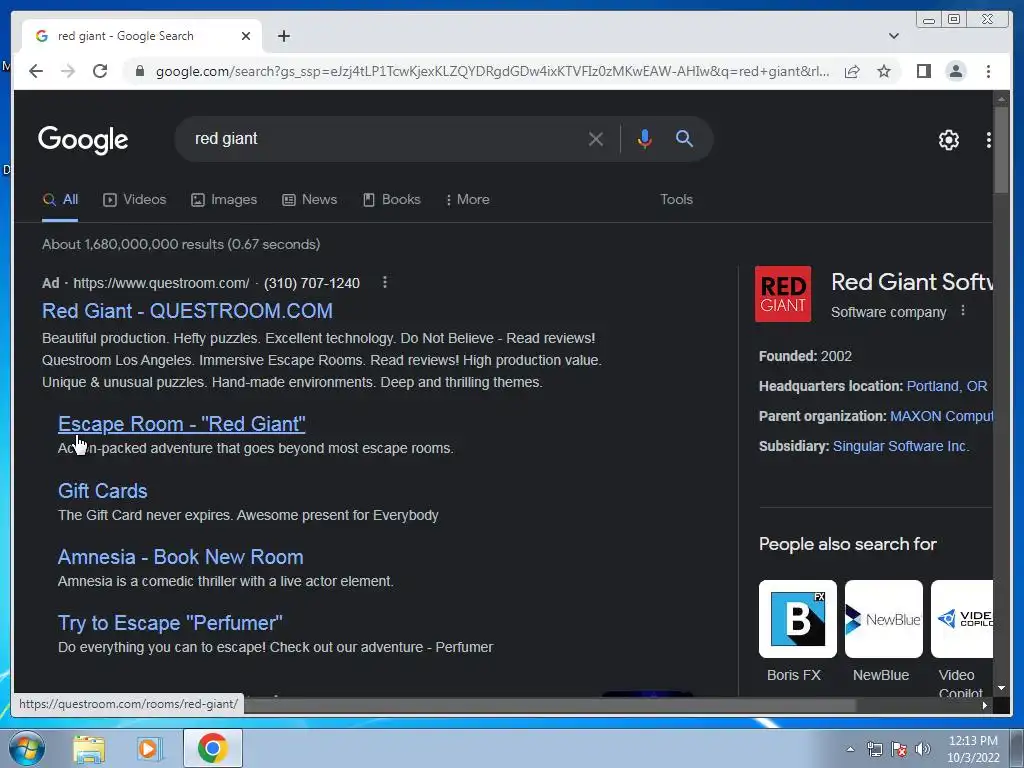Click the volume speaker tray icon
1024x768 pixels.
[x=923, y=749]
